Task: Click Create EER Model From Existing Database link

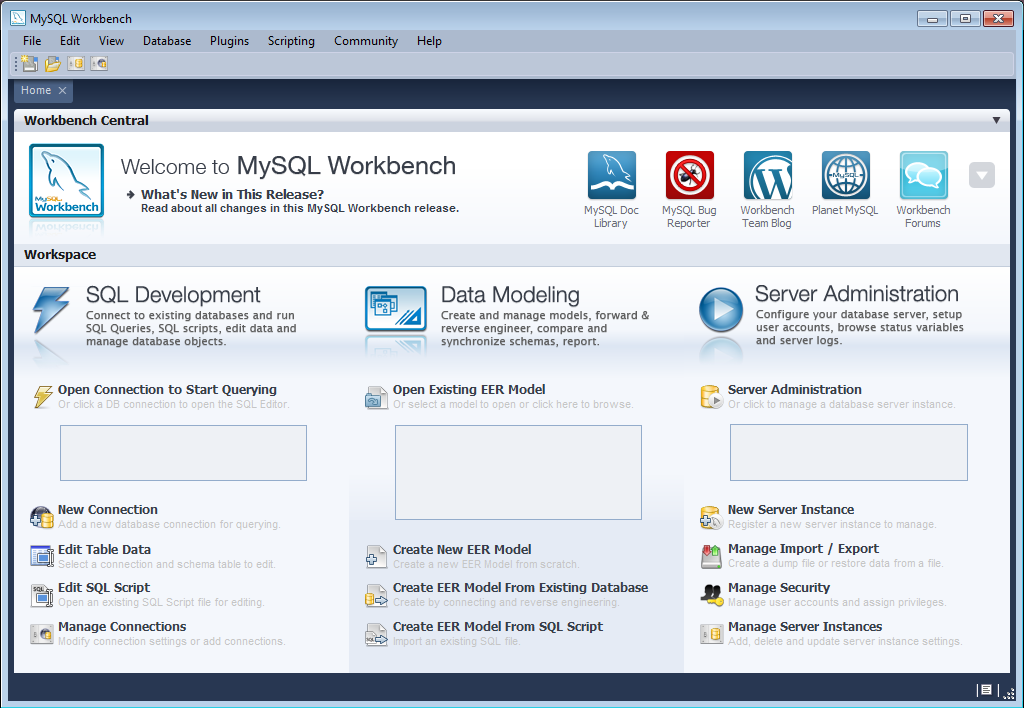Action: click(520, 587)
